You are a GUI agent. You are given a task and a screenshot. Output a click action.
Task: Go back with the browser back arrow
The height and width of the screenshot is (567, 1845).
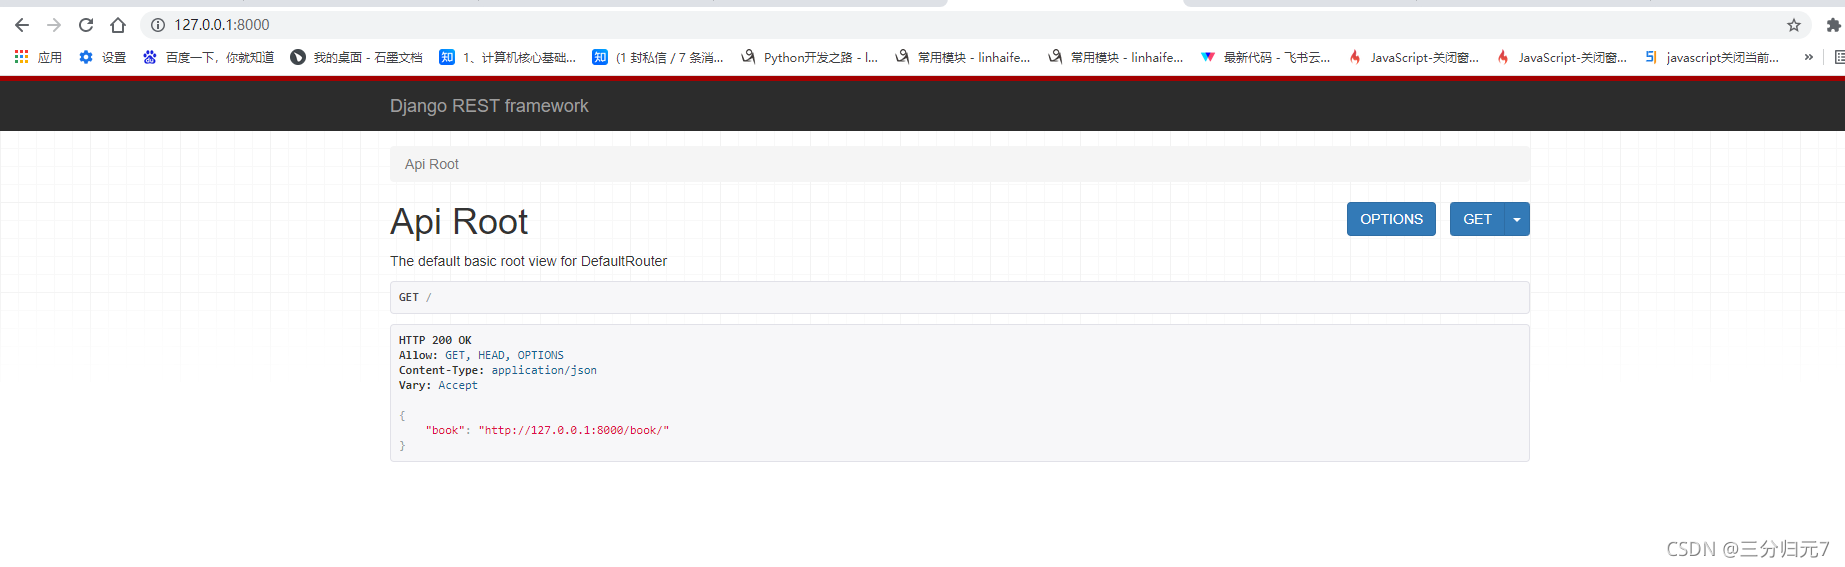click(22, 25)
